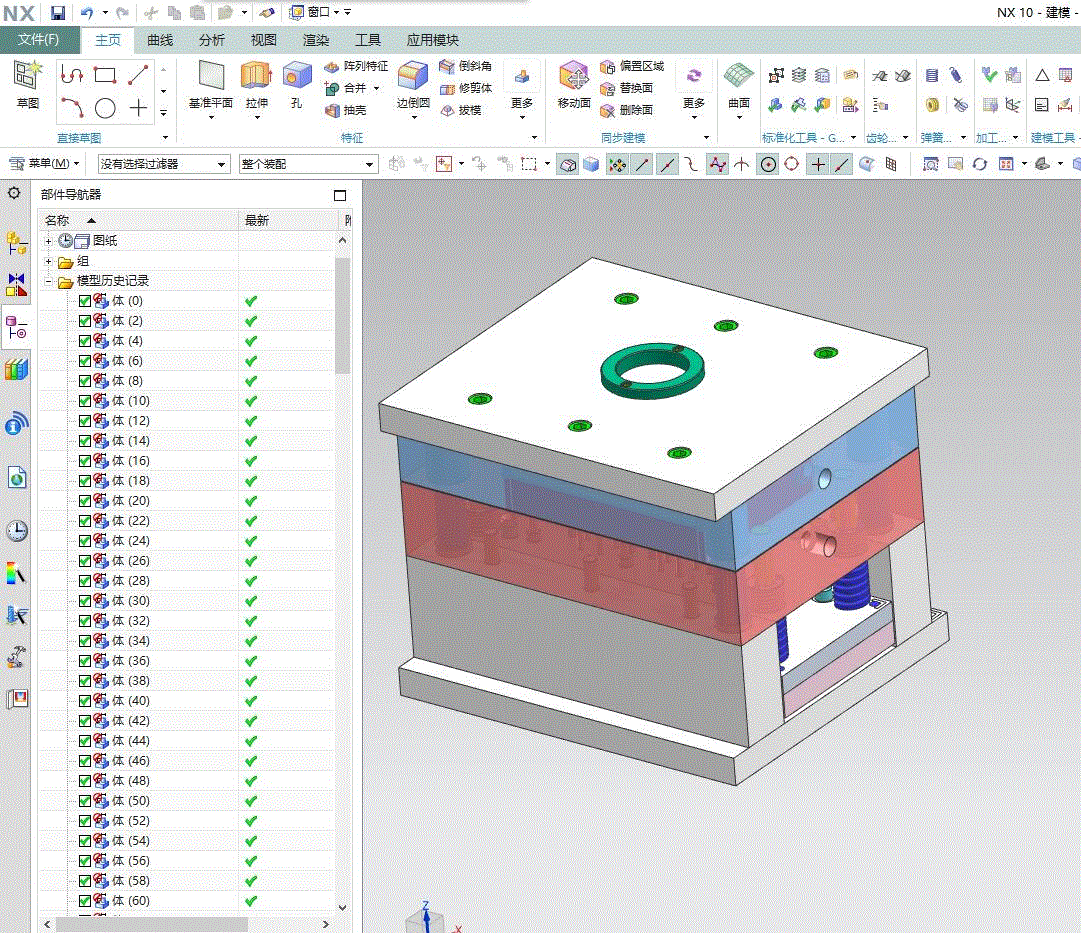Open the 草图 (Sketch) tool

(x=28, y=84)
